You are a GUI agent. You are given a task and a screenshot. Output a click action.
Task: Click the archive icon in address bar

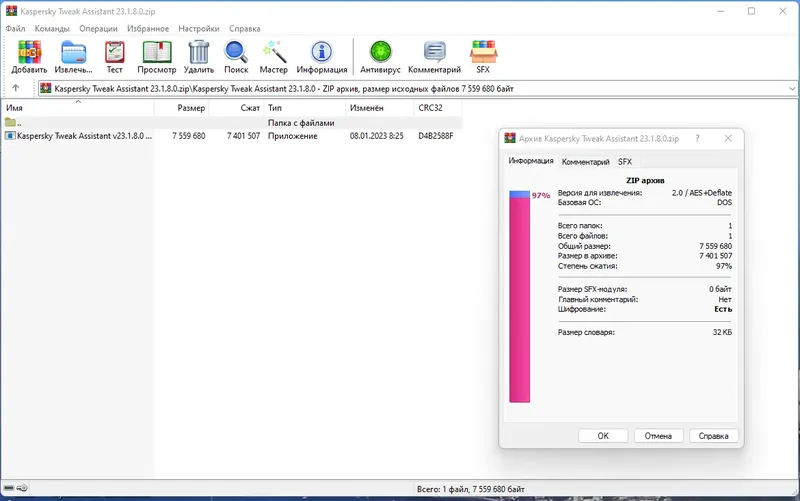pos(46,88)
